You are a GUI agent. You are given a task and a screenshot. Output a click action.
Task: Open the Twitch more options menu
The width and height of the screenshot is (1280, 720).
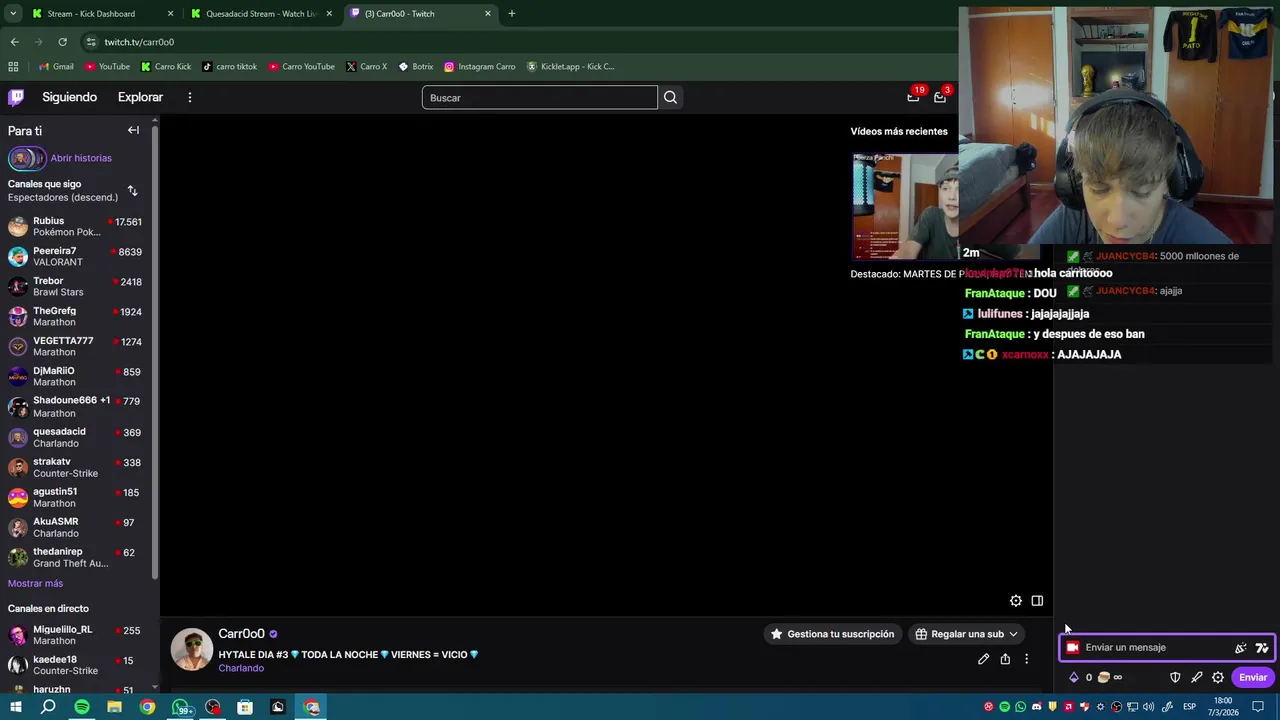pos(189,97)
